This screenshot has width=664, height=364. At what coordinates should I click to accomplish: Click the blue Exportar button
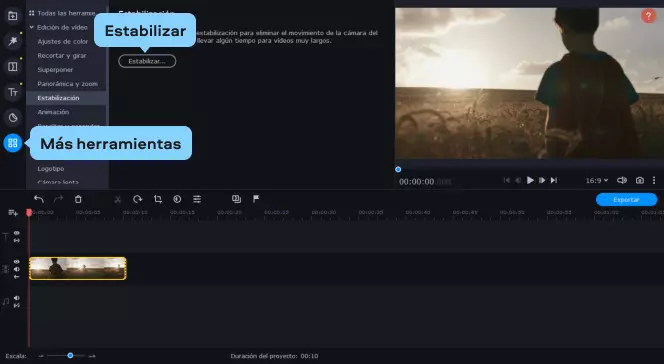pos(626,199)
